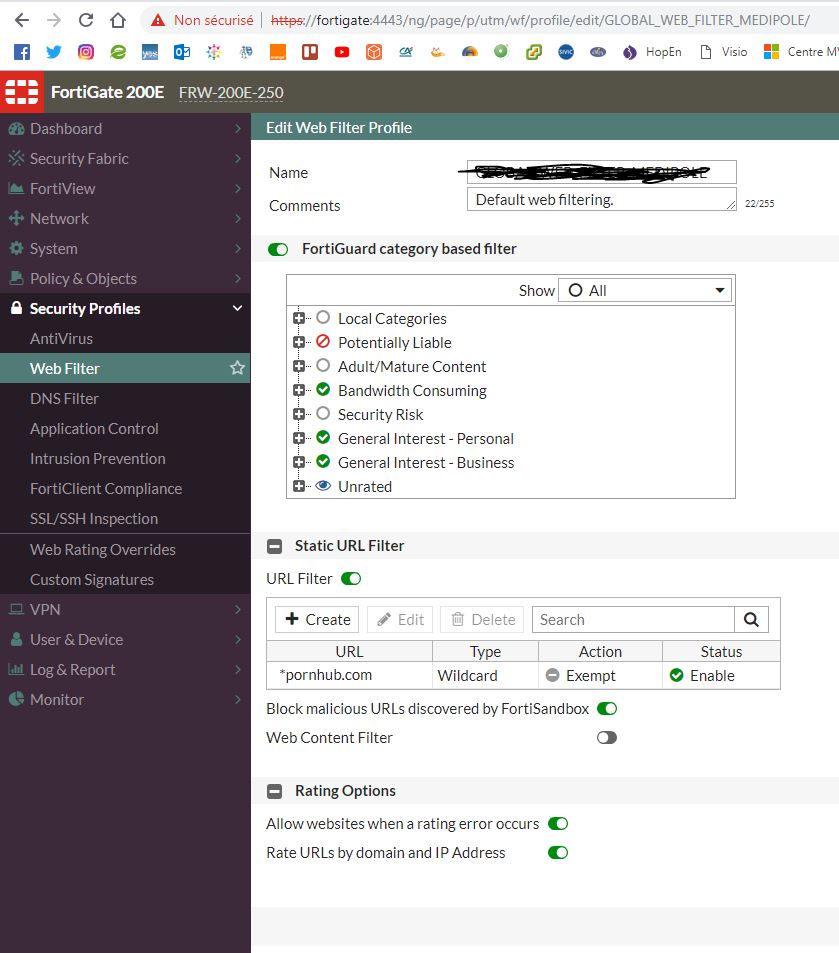Click Adult/Mature Content status circle icon
This screenshot has height=953, width=839.
click(x=323, y=365)
